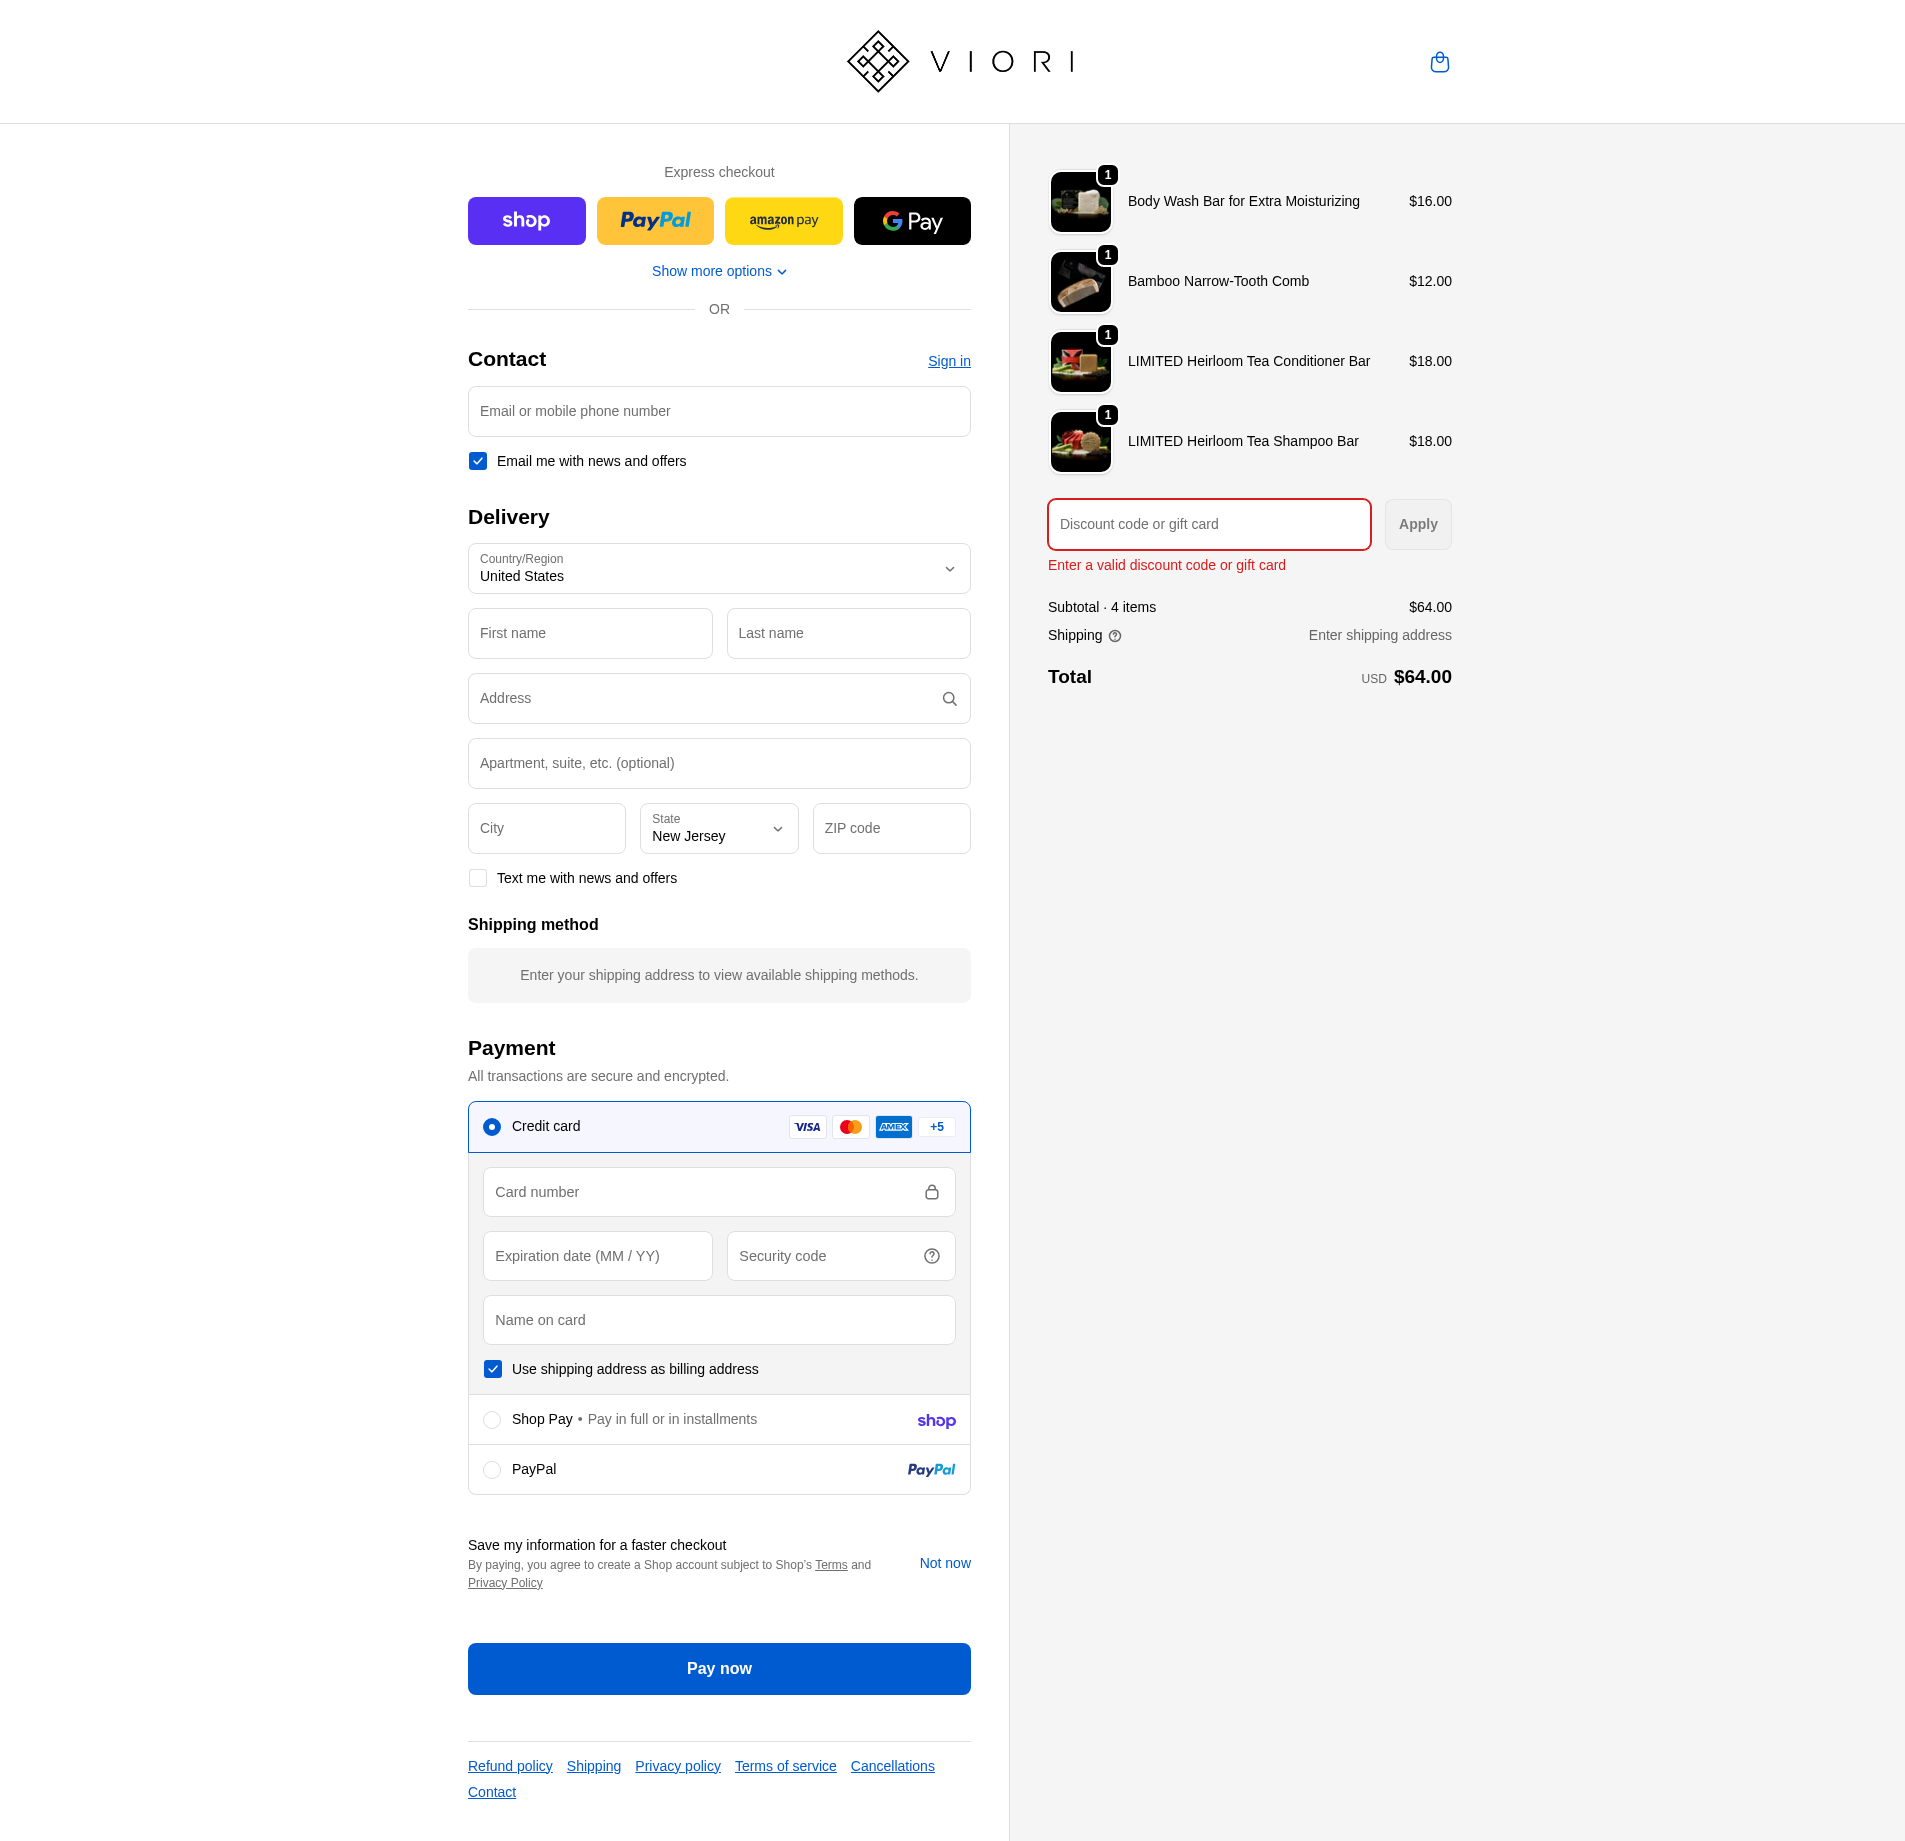Screen dimensions: 1905x1841
Task: Enable Text me with news and offers
Action: (478, 878)
